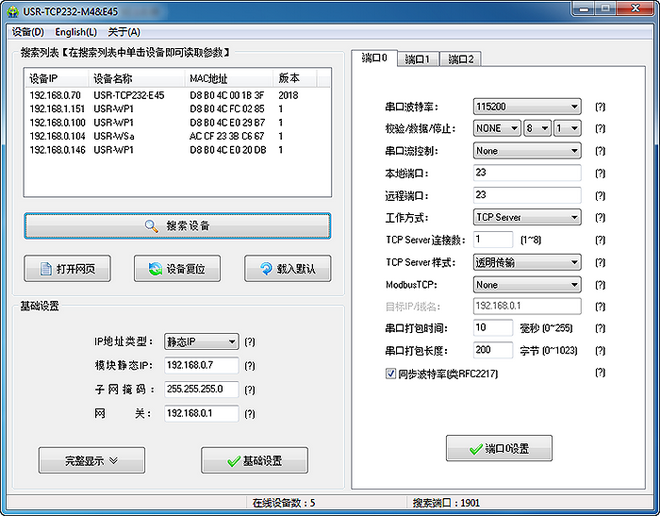Screen dimensions: 660x516
Task: Click help [?] next to 网关 field
Action: point(250,414)
